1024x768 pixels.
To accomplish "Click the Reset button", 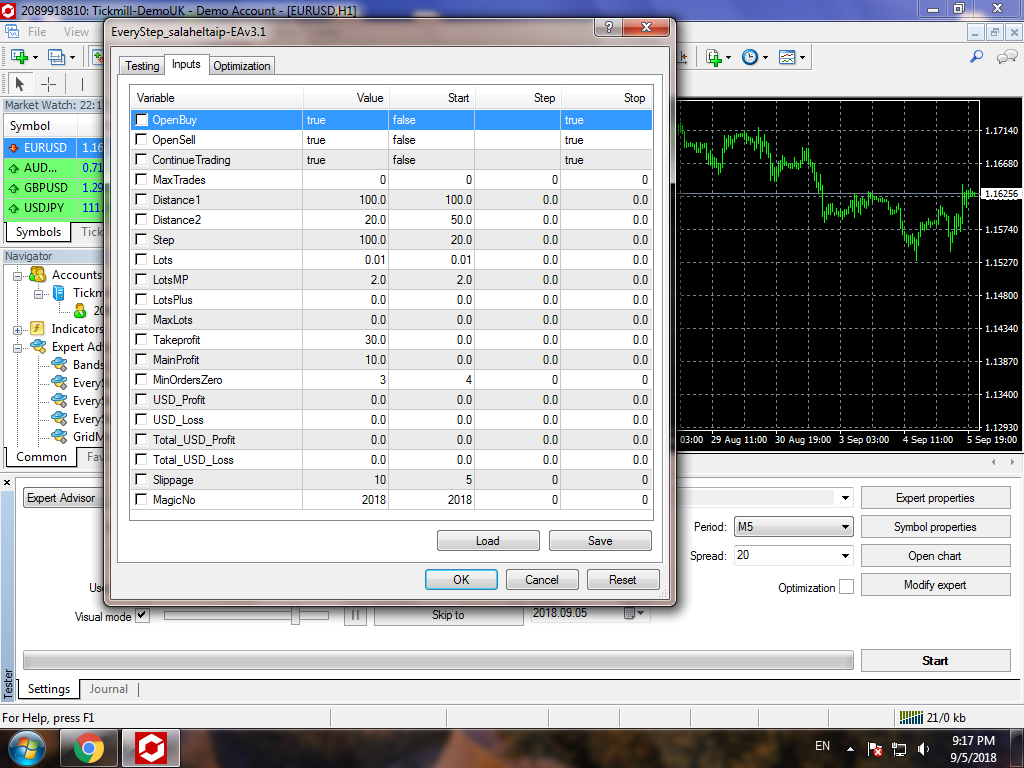I will tap(622, 579).
